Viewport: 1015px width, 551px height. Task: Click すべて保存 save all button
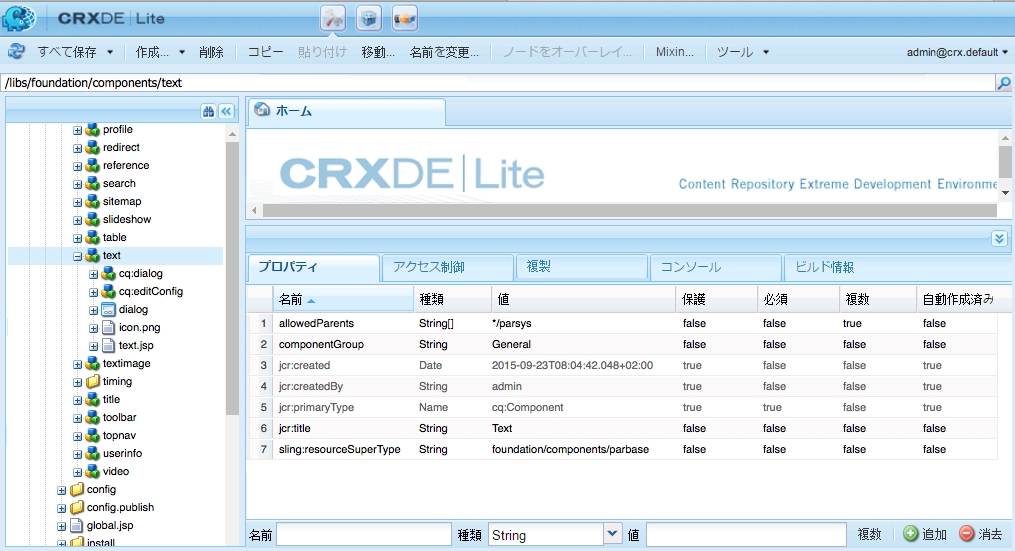[67, 52]
